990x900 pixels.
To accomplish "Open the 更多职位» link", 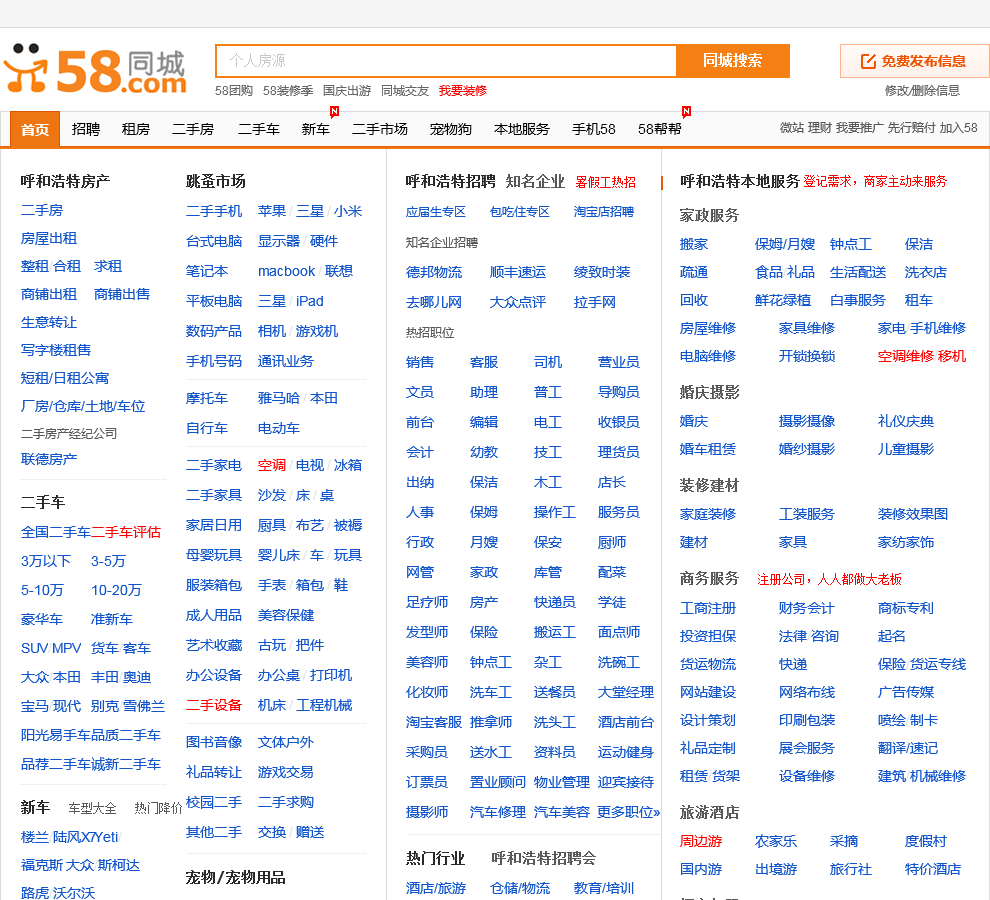I will (629, 812).
